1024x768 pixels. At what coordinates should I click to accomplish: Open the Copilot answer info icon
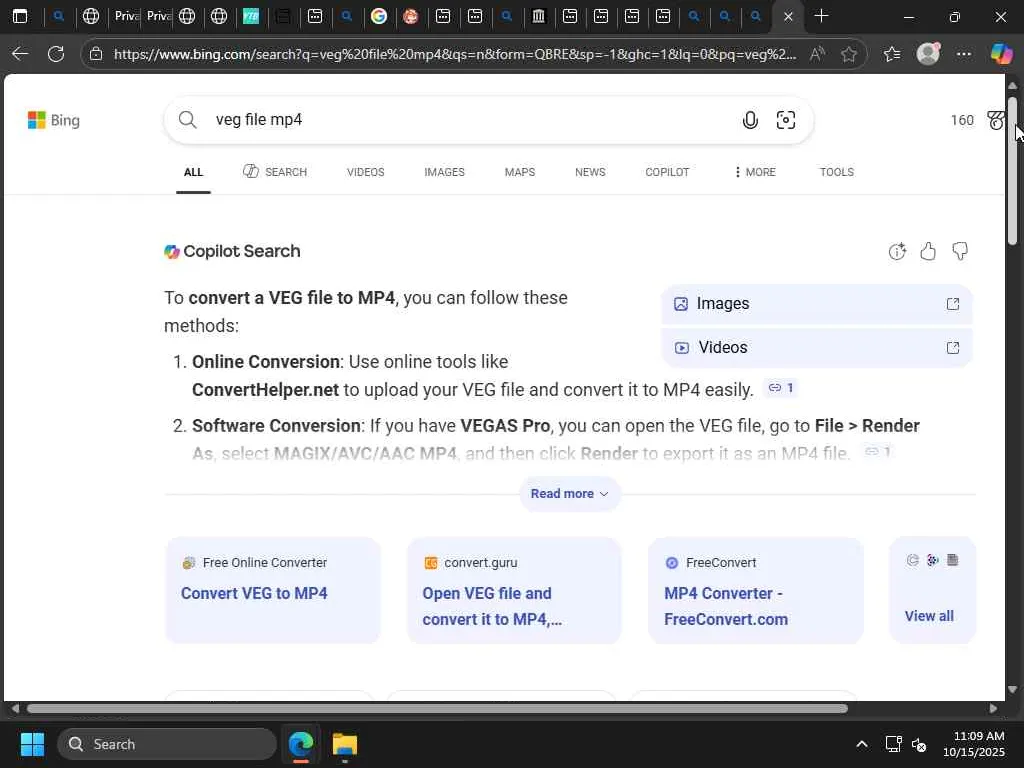click(897, 251)
